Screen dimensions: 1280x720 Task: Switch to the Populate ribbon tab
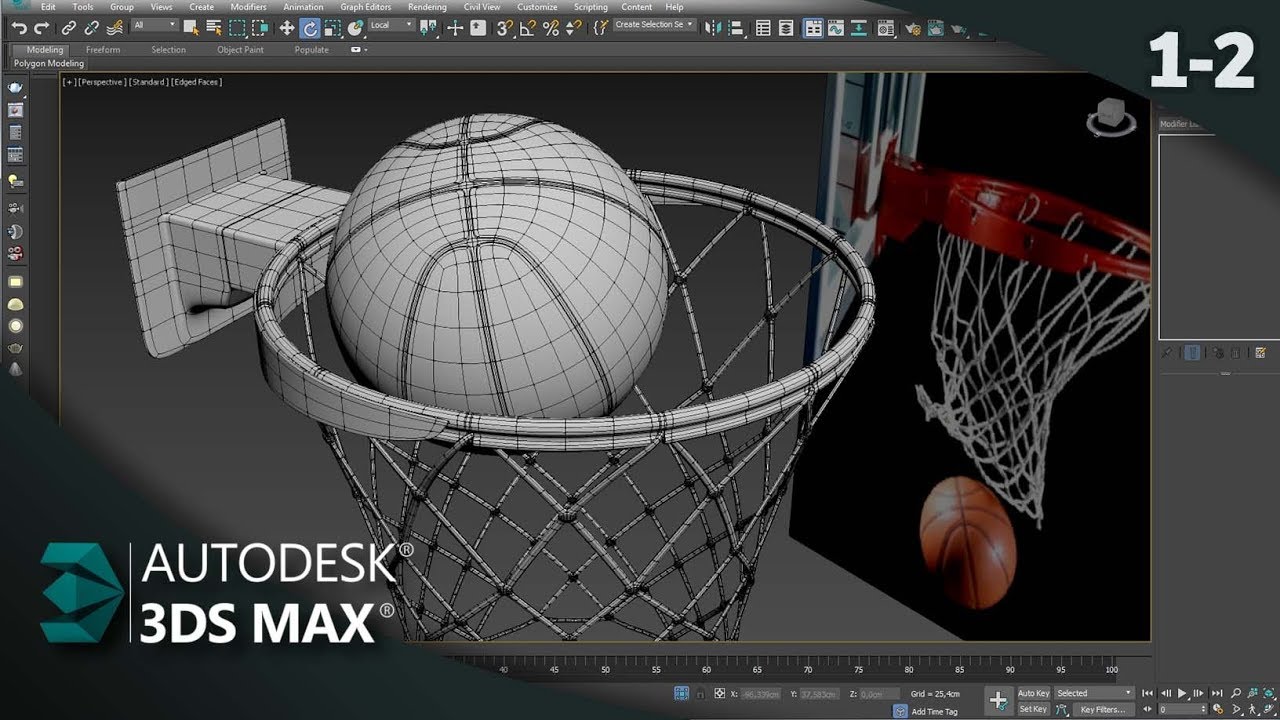click(311, 50)
